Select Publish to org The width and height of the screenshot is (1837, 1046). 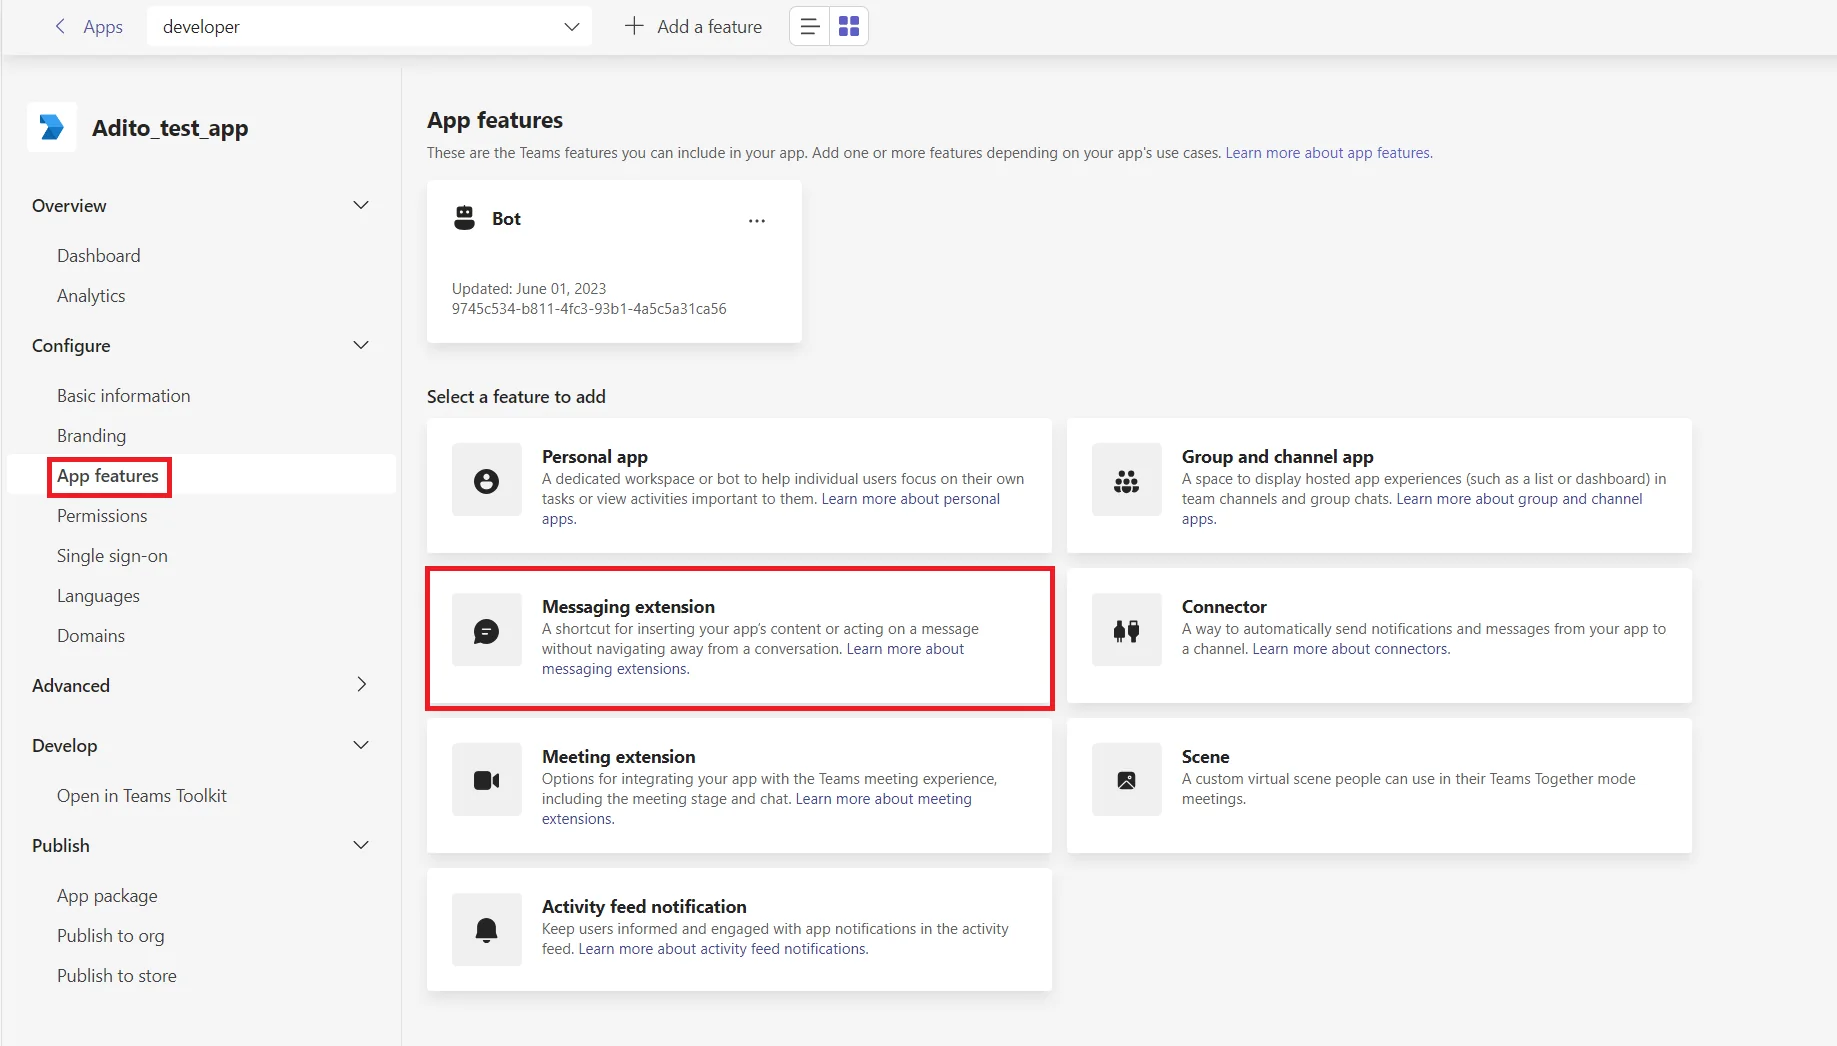(x=111, y=936)
